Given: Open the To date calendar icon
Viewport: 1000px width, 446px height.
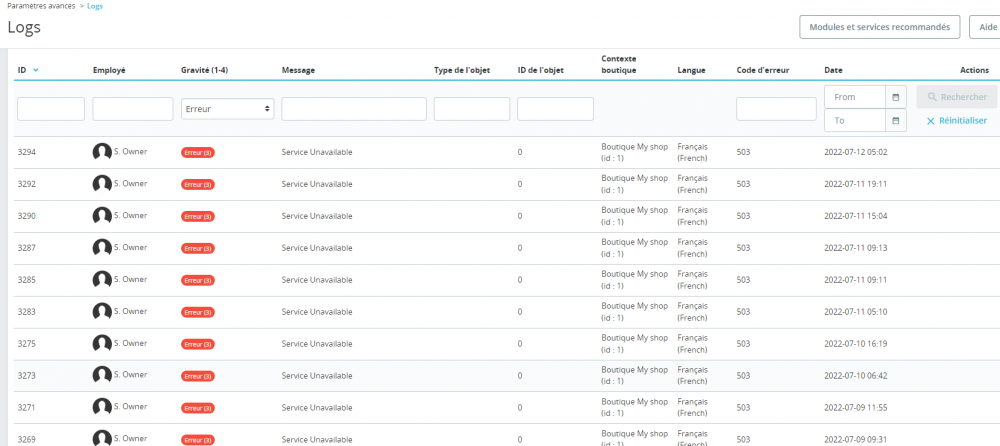Looking at the screenshot, I should pos(895,120).
